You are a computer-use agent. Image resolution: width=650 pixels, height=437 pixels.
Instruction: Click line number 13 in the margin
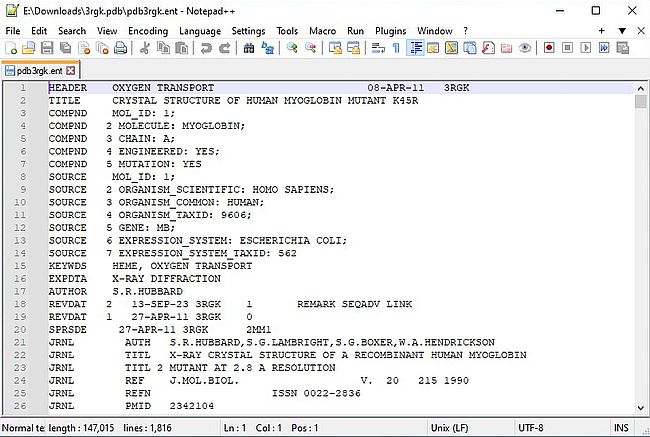(20, 240)
